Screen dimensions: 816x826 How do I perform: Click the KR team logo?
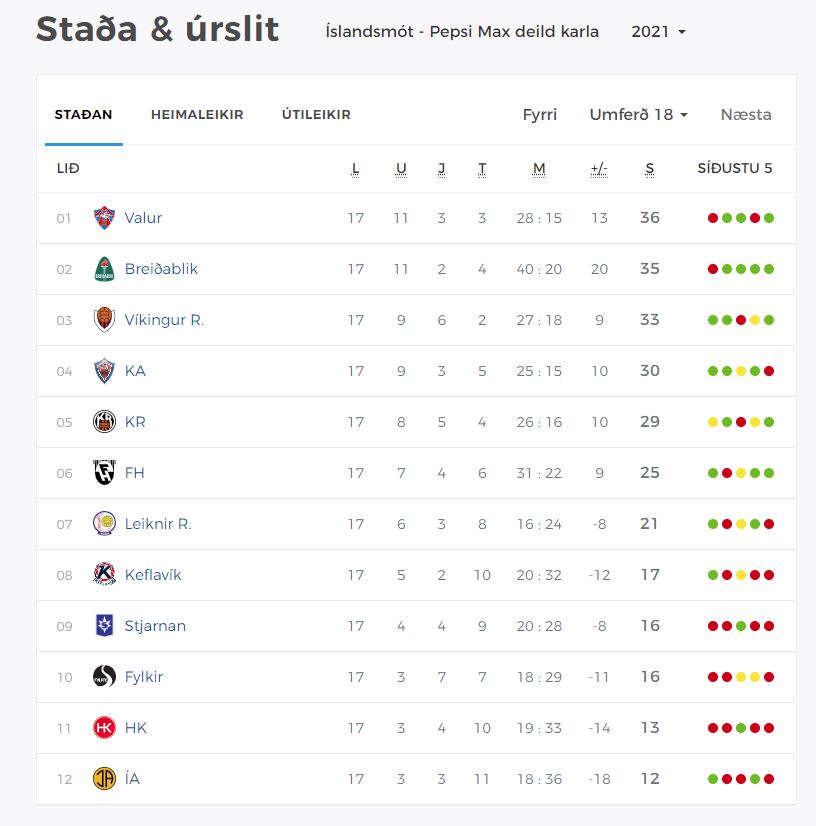(104, 422)
